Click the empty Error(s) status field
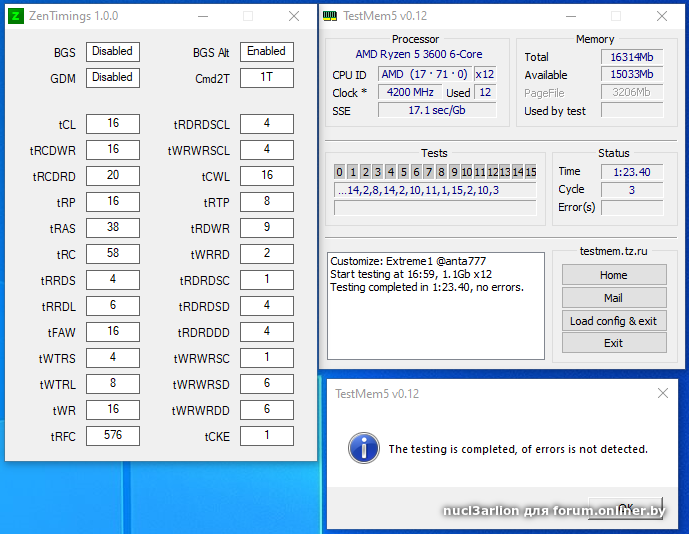 (632, 207)
